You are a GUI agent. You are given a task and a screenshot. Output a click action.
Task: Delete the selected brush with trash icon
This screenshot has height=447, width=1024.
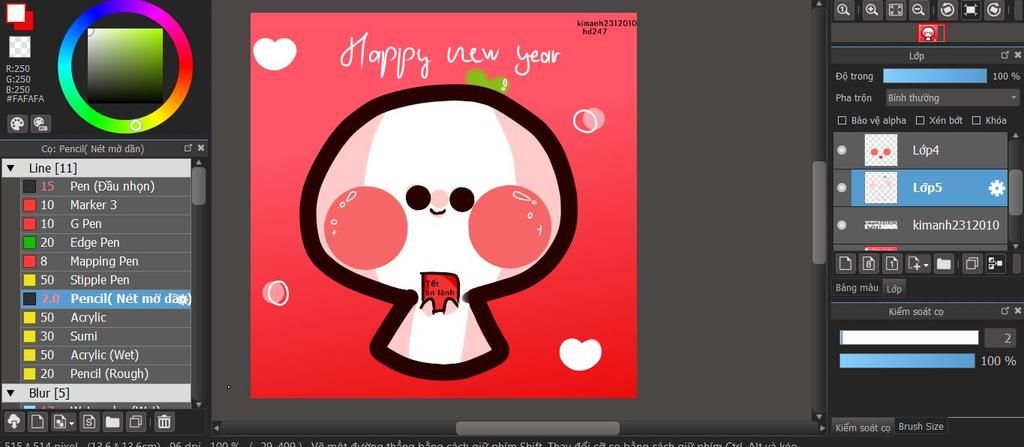[164, 422]
